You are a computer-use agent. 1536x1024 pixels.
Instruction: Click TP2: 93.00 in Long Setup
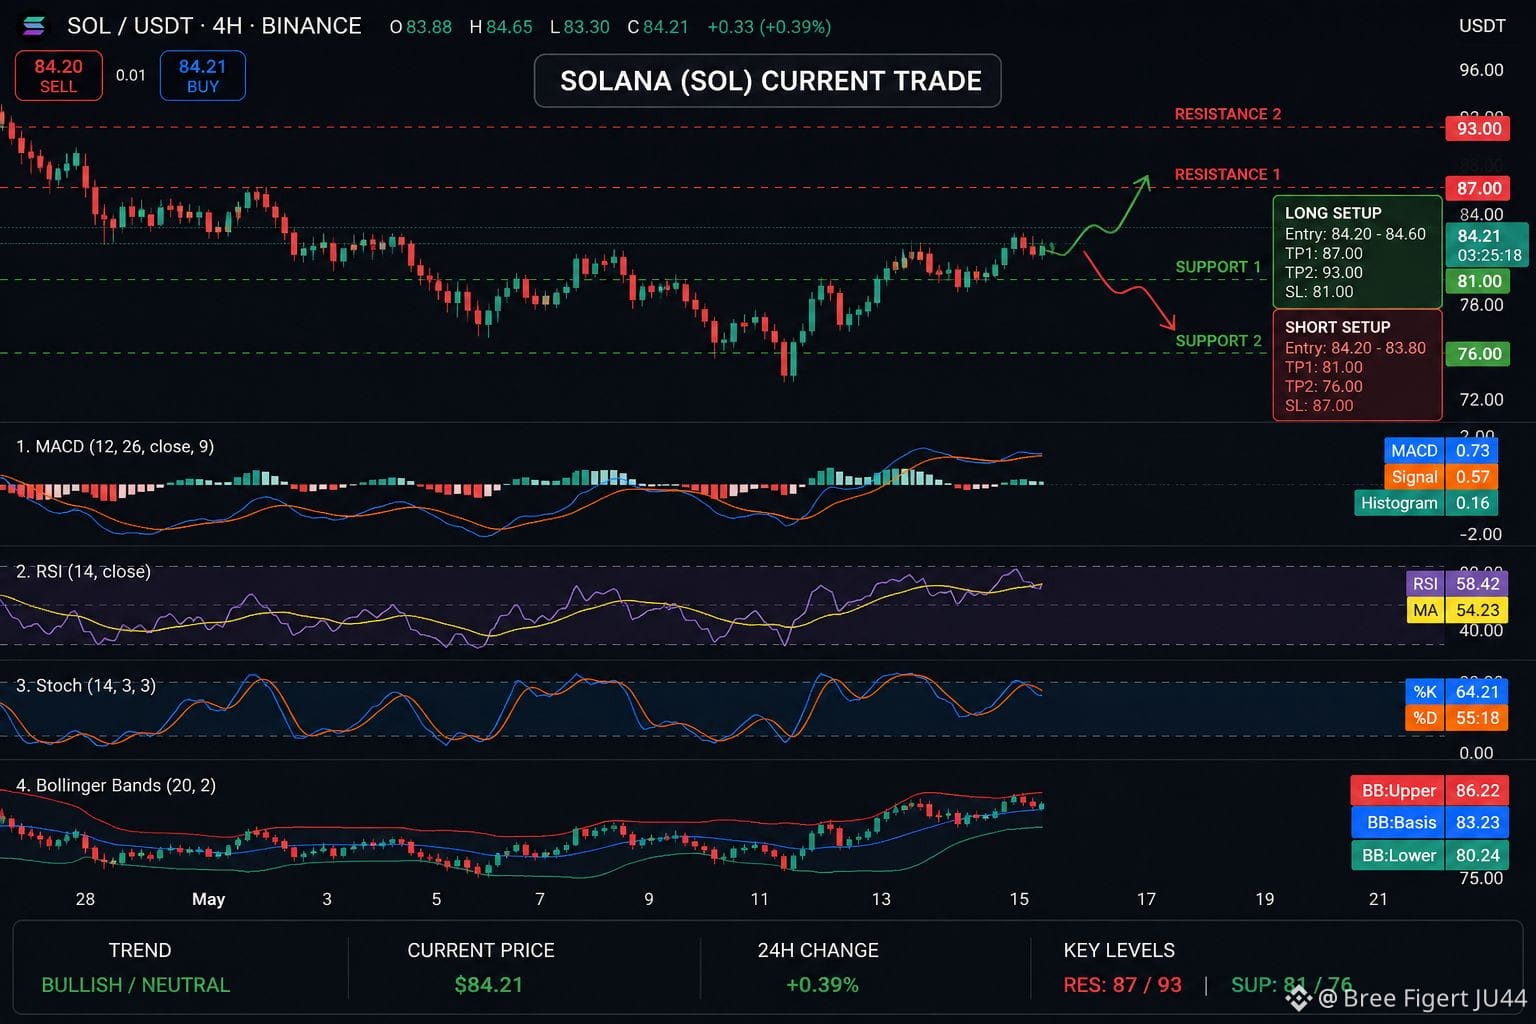pos(1324,272)
